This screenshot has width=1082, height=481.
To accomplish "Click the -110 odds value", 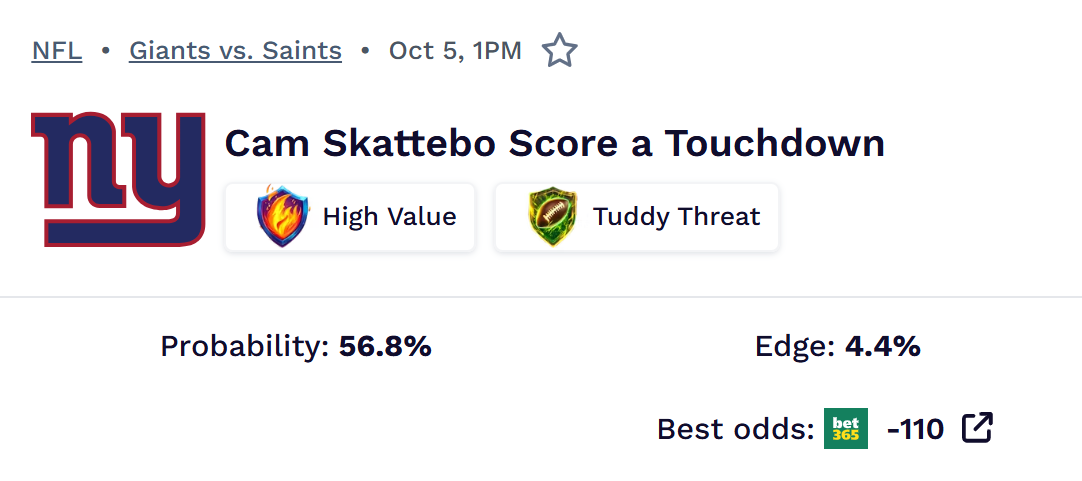I will (915, 429).
